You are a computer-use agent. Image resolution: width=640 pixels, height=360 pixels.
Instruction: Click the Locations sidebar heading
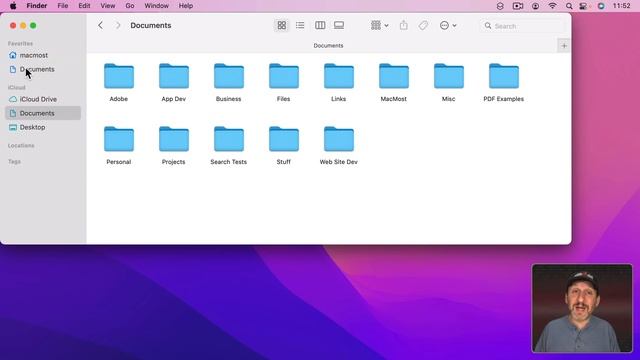[x=21, y=146]
